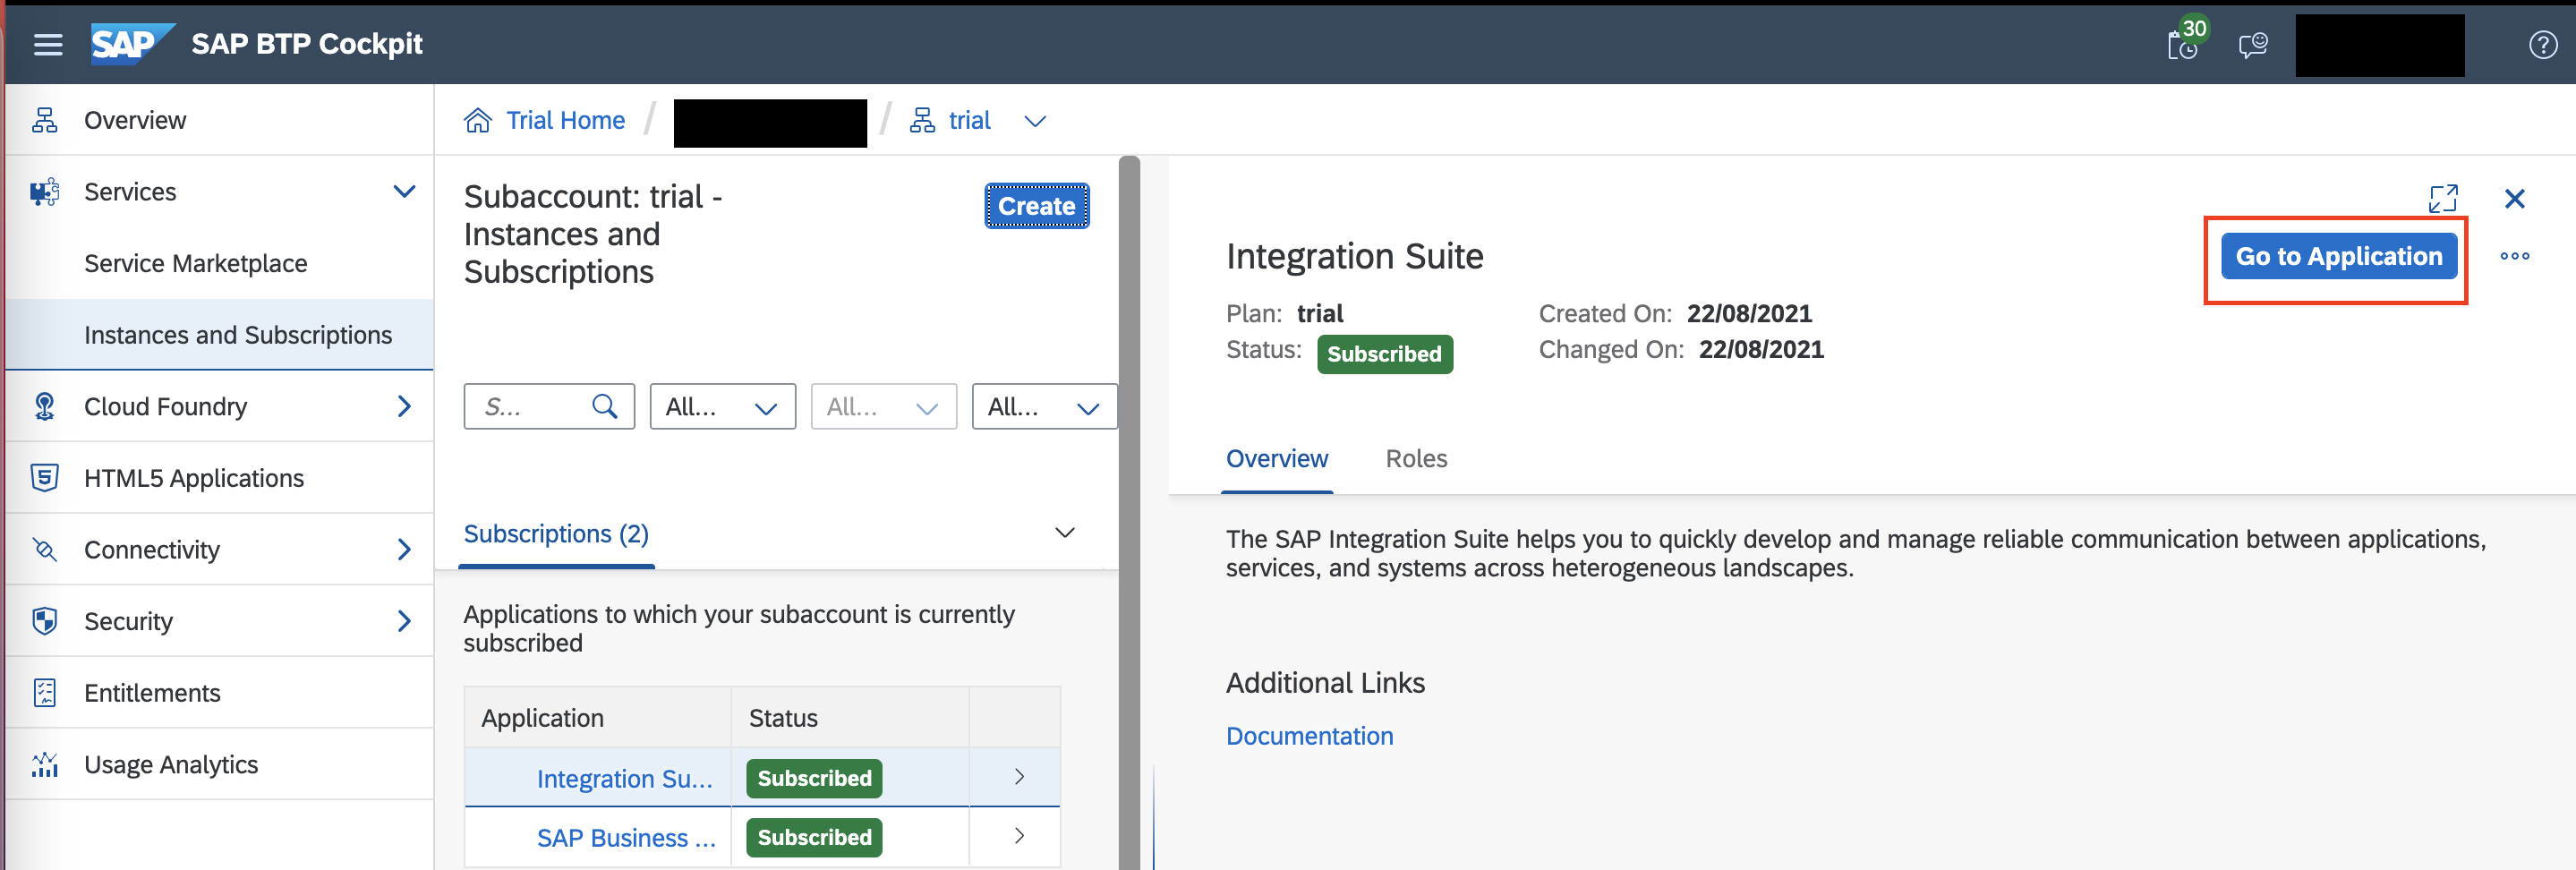This screenshot has width=2576, height=870.
Task: Click the trial period remaining icon
Action: (2182, 44)
